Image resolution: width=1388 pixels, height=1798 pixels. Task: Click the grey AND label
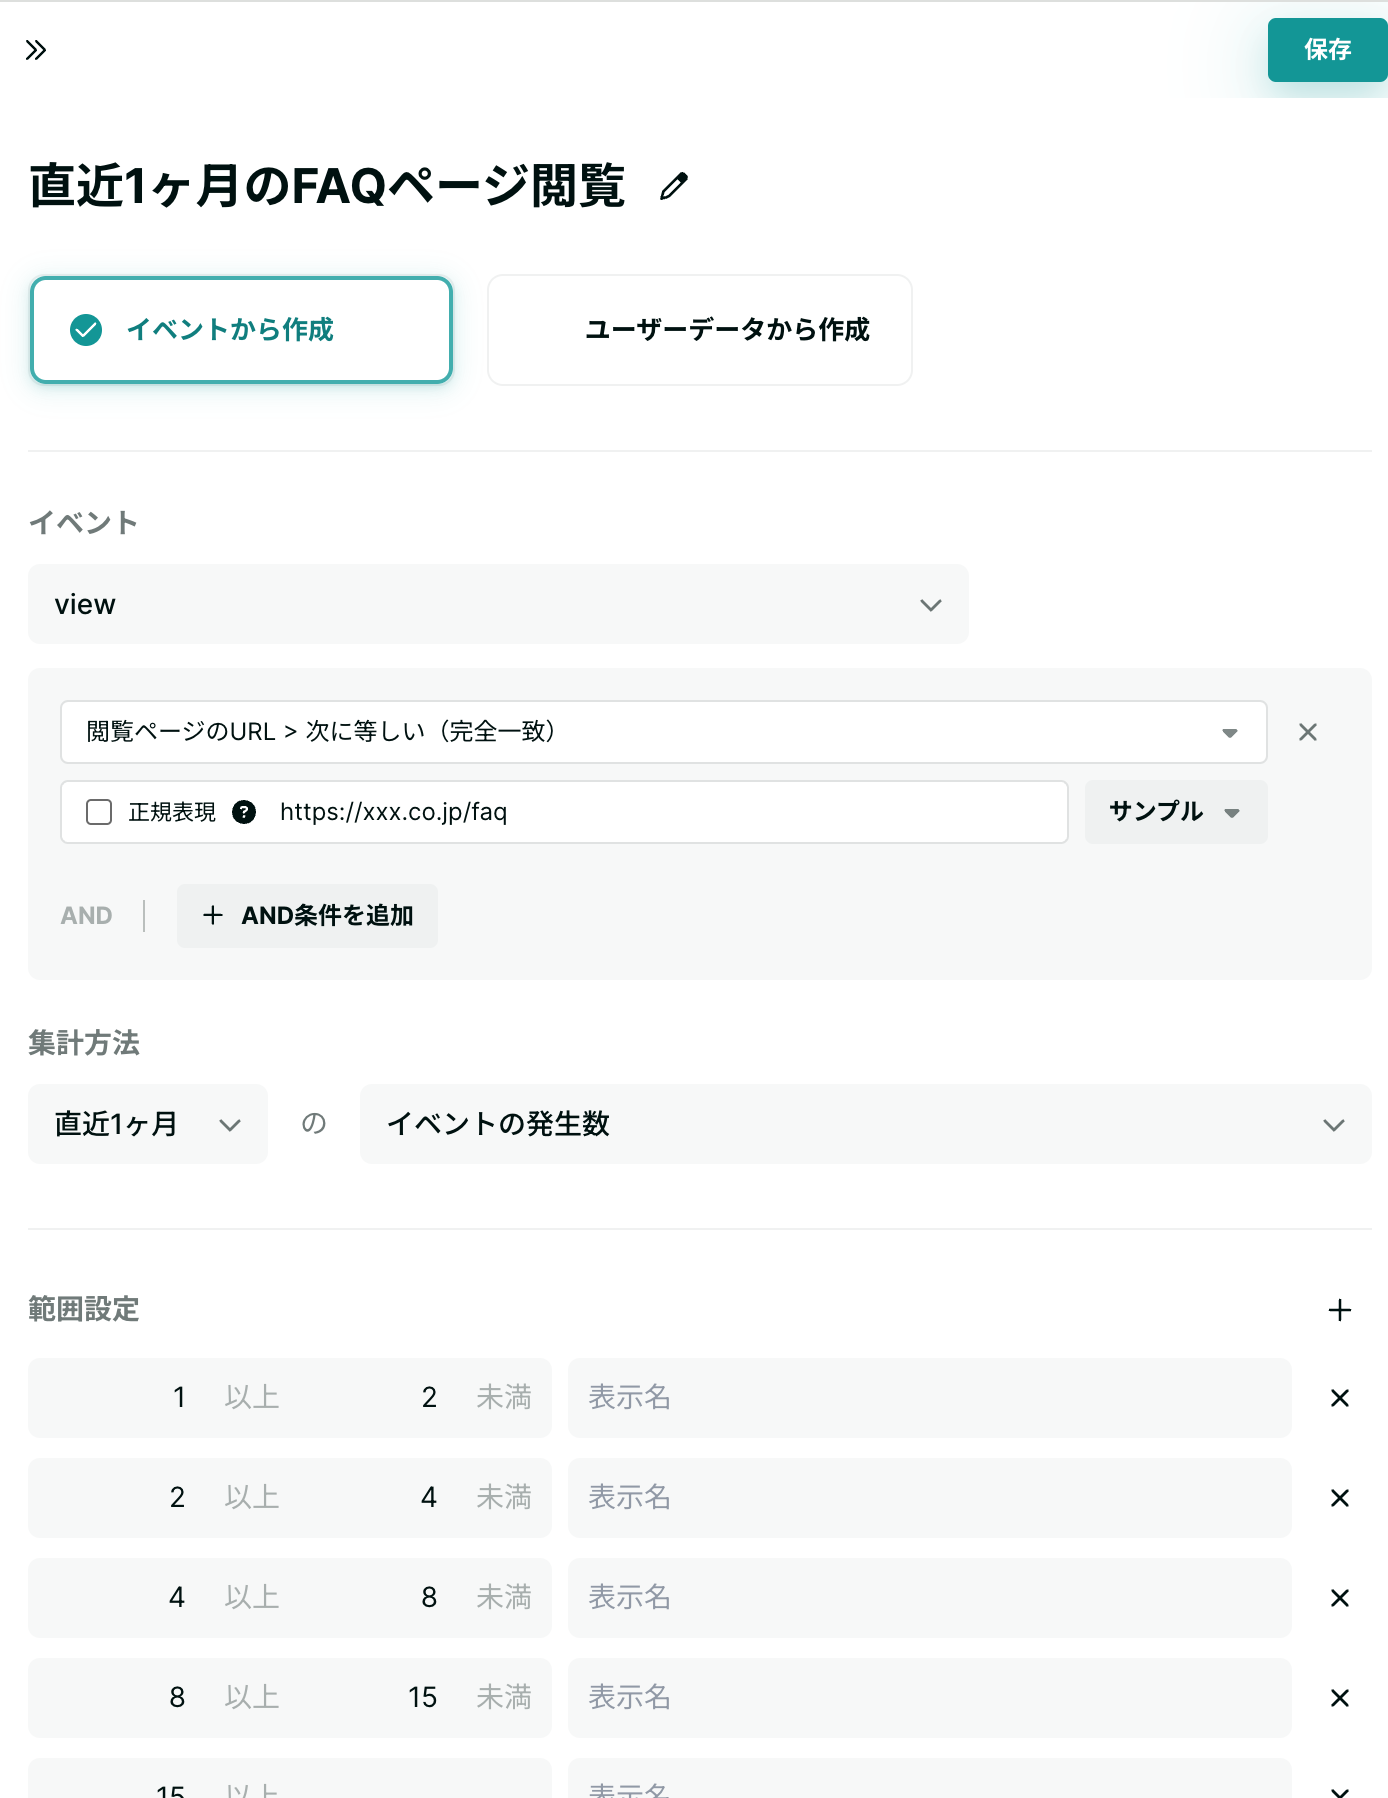(x=87, y=916)
